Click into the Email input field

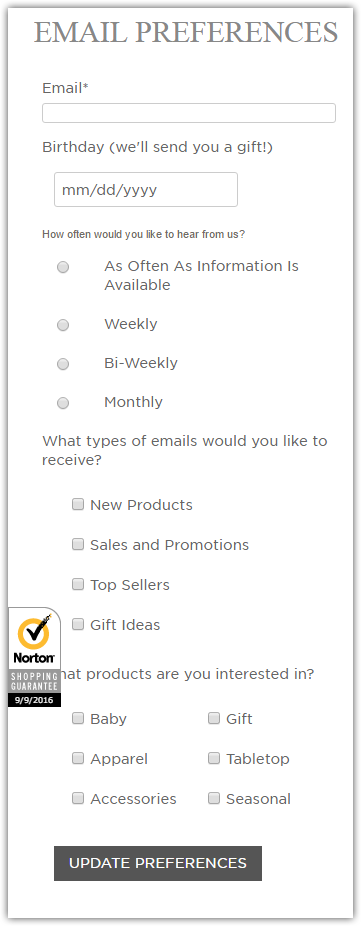[x=188, y=113]
